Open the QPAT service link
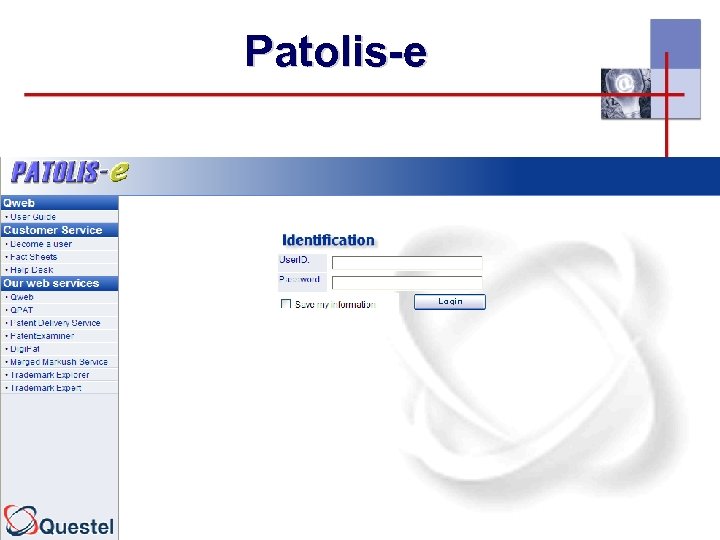This screenshot has height=540, width=720. pyautogui.click(x=21, y=310)
